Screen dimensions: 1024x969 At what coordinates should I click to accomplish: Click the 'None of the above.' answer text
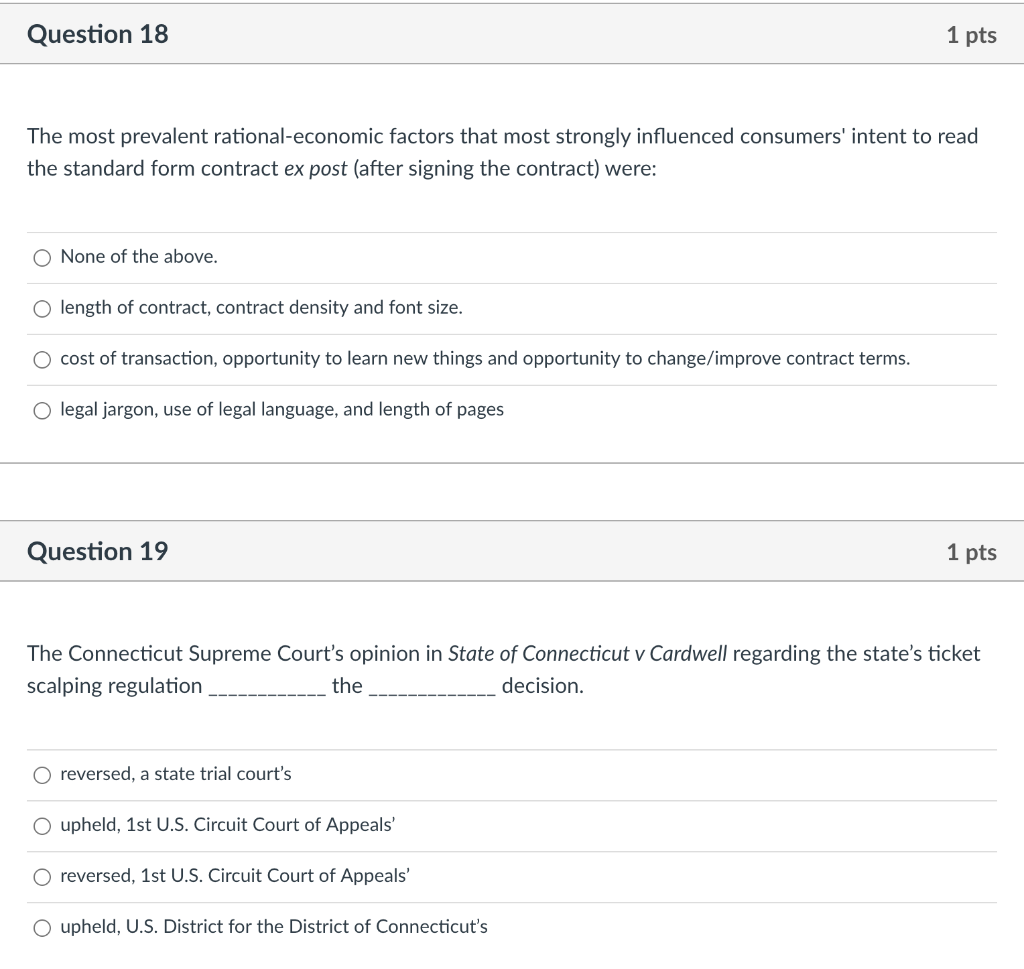tap(139, 257)
